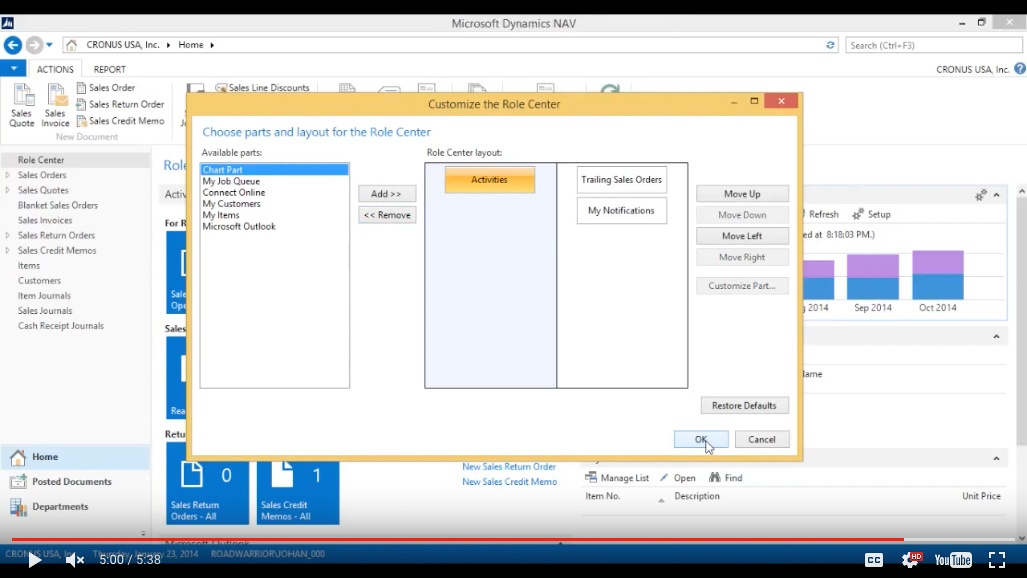Screen dimensions: 1027x578
Task: Open Sales Credit Memos - All tile
Action: (298, 491)
